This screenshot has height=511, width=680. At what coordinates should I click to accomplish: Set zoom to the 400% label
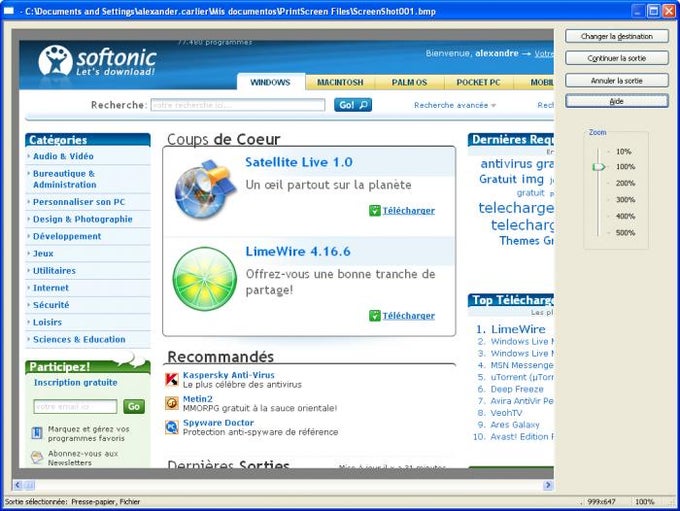click(625, 216)
